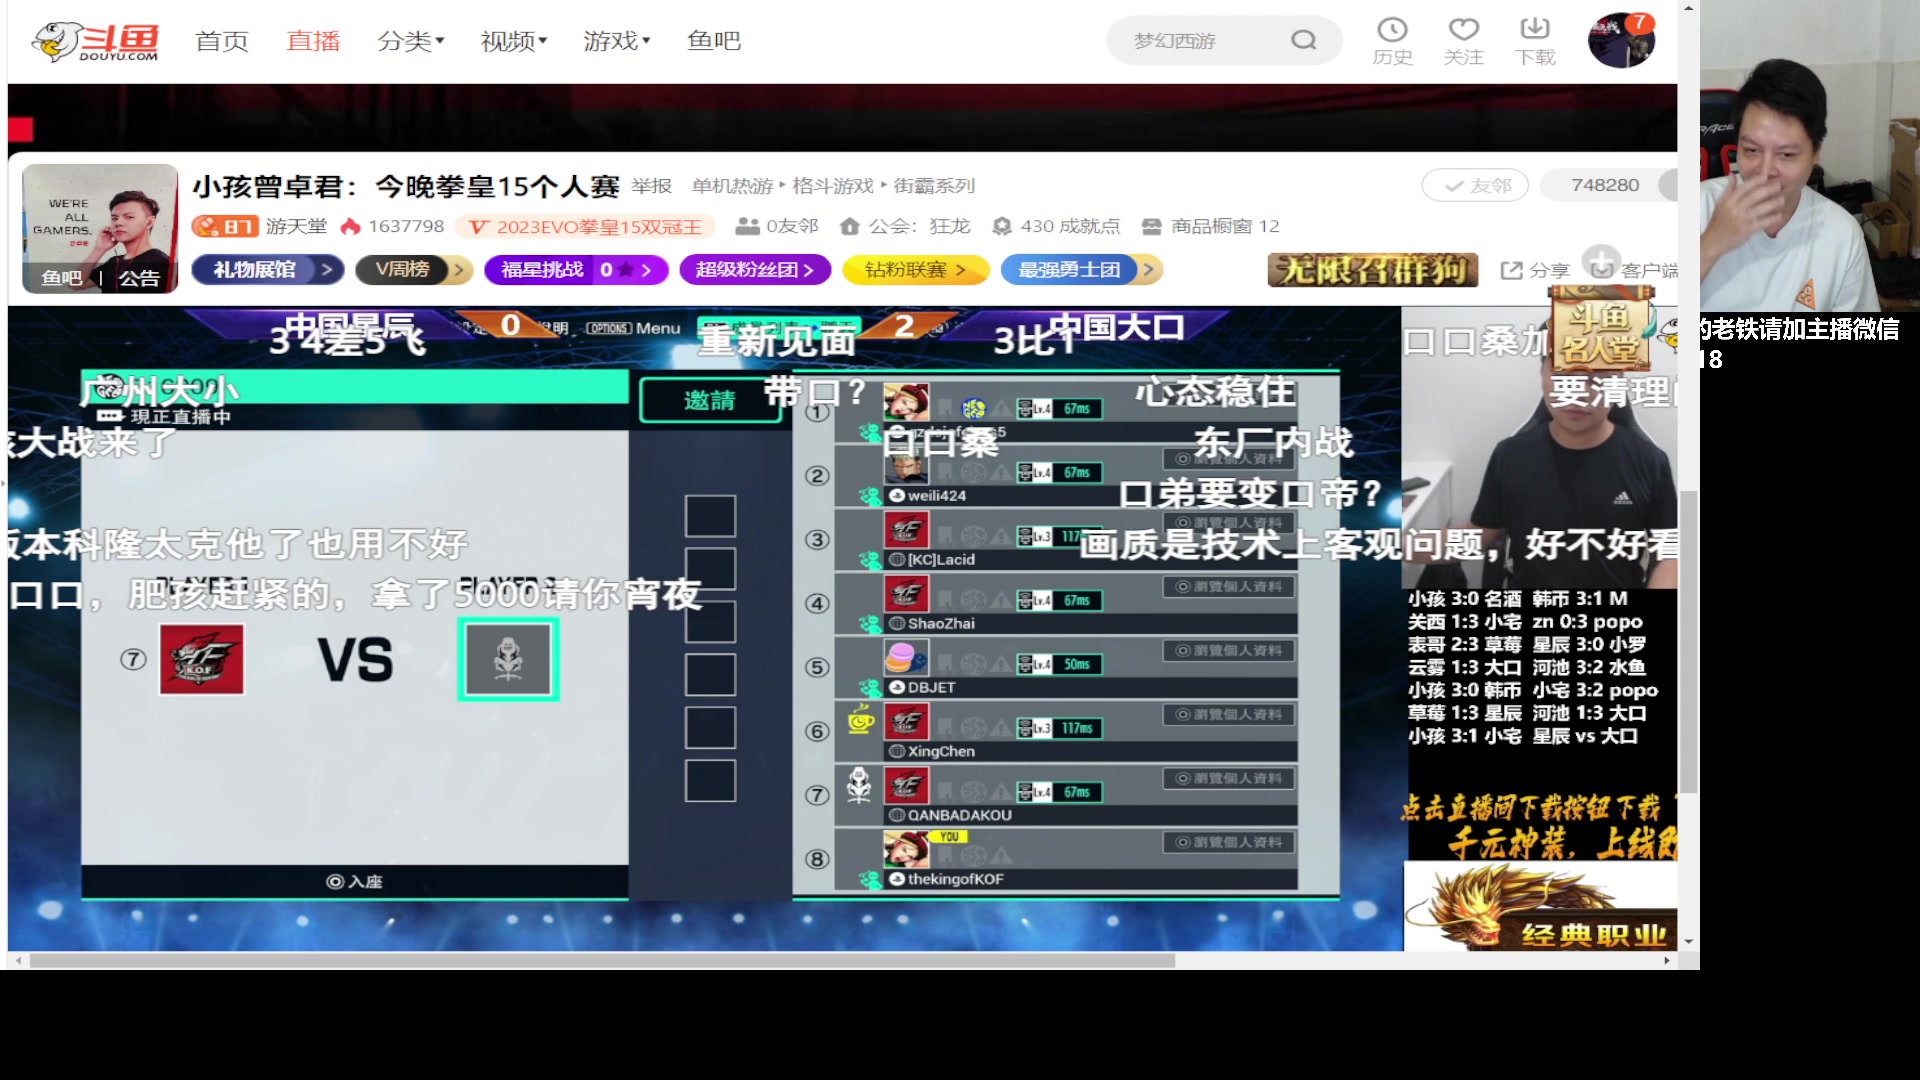Click the 0友邻 people icon

tap(747, 227)
